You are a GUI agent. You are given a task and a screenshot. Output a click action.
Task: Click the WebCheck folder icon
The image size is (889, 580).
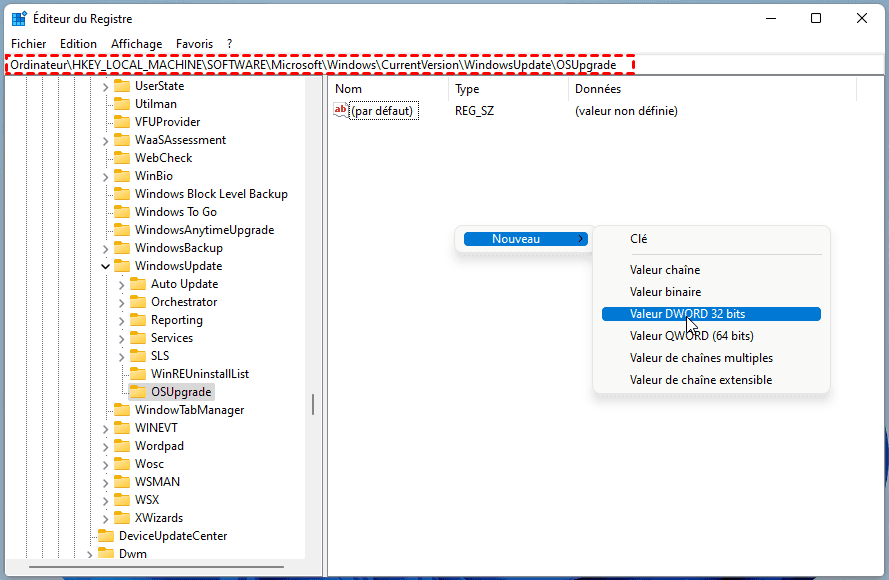[x=122, y=158]
